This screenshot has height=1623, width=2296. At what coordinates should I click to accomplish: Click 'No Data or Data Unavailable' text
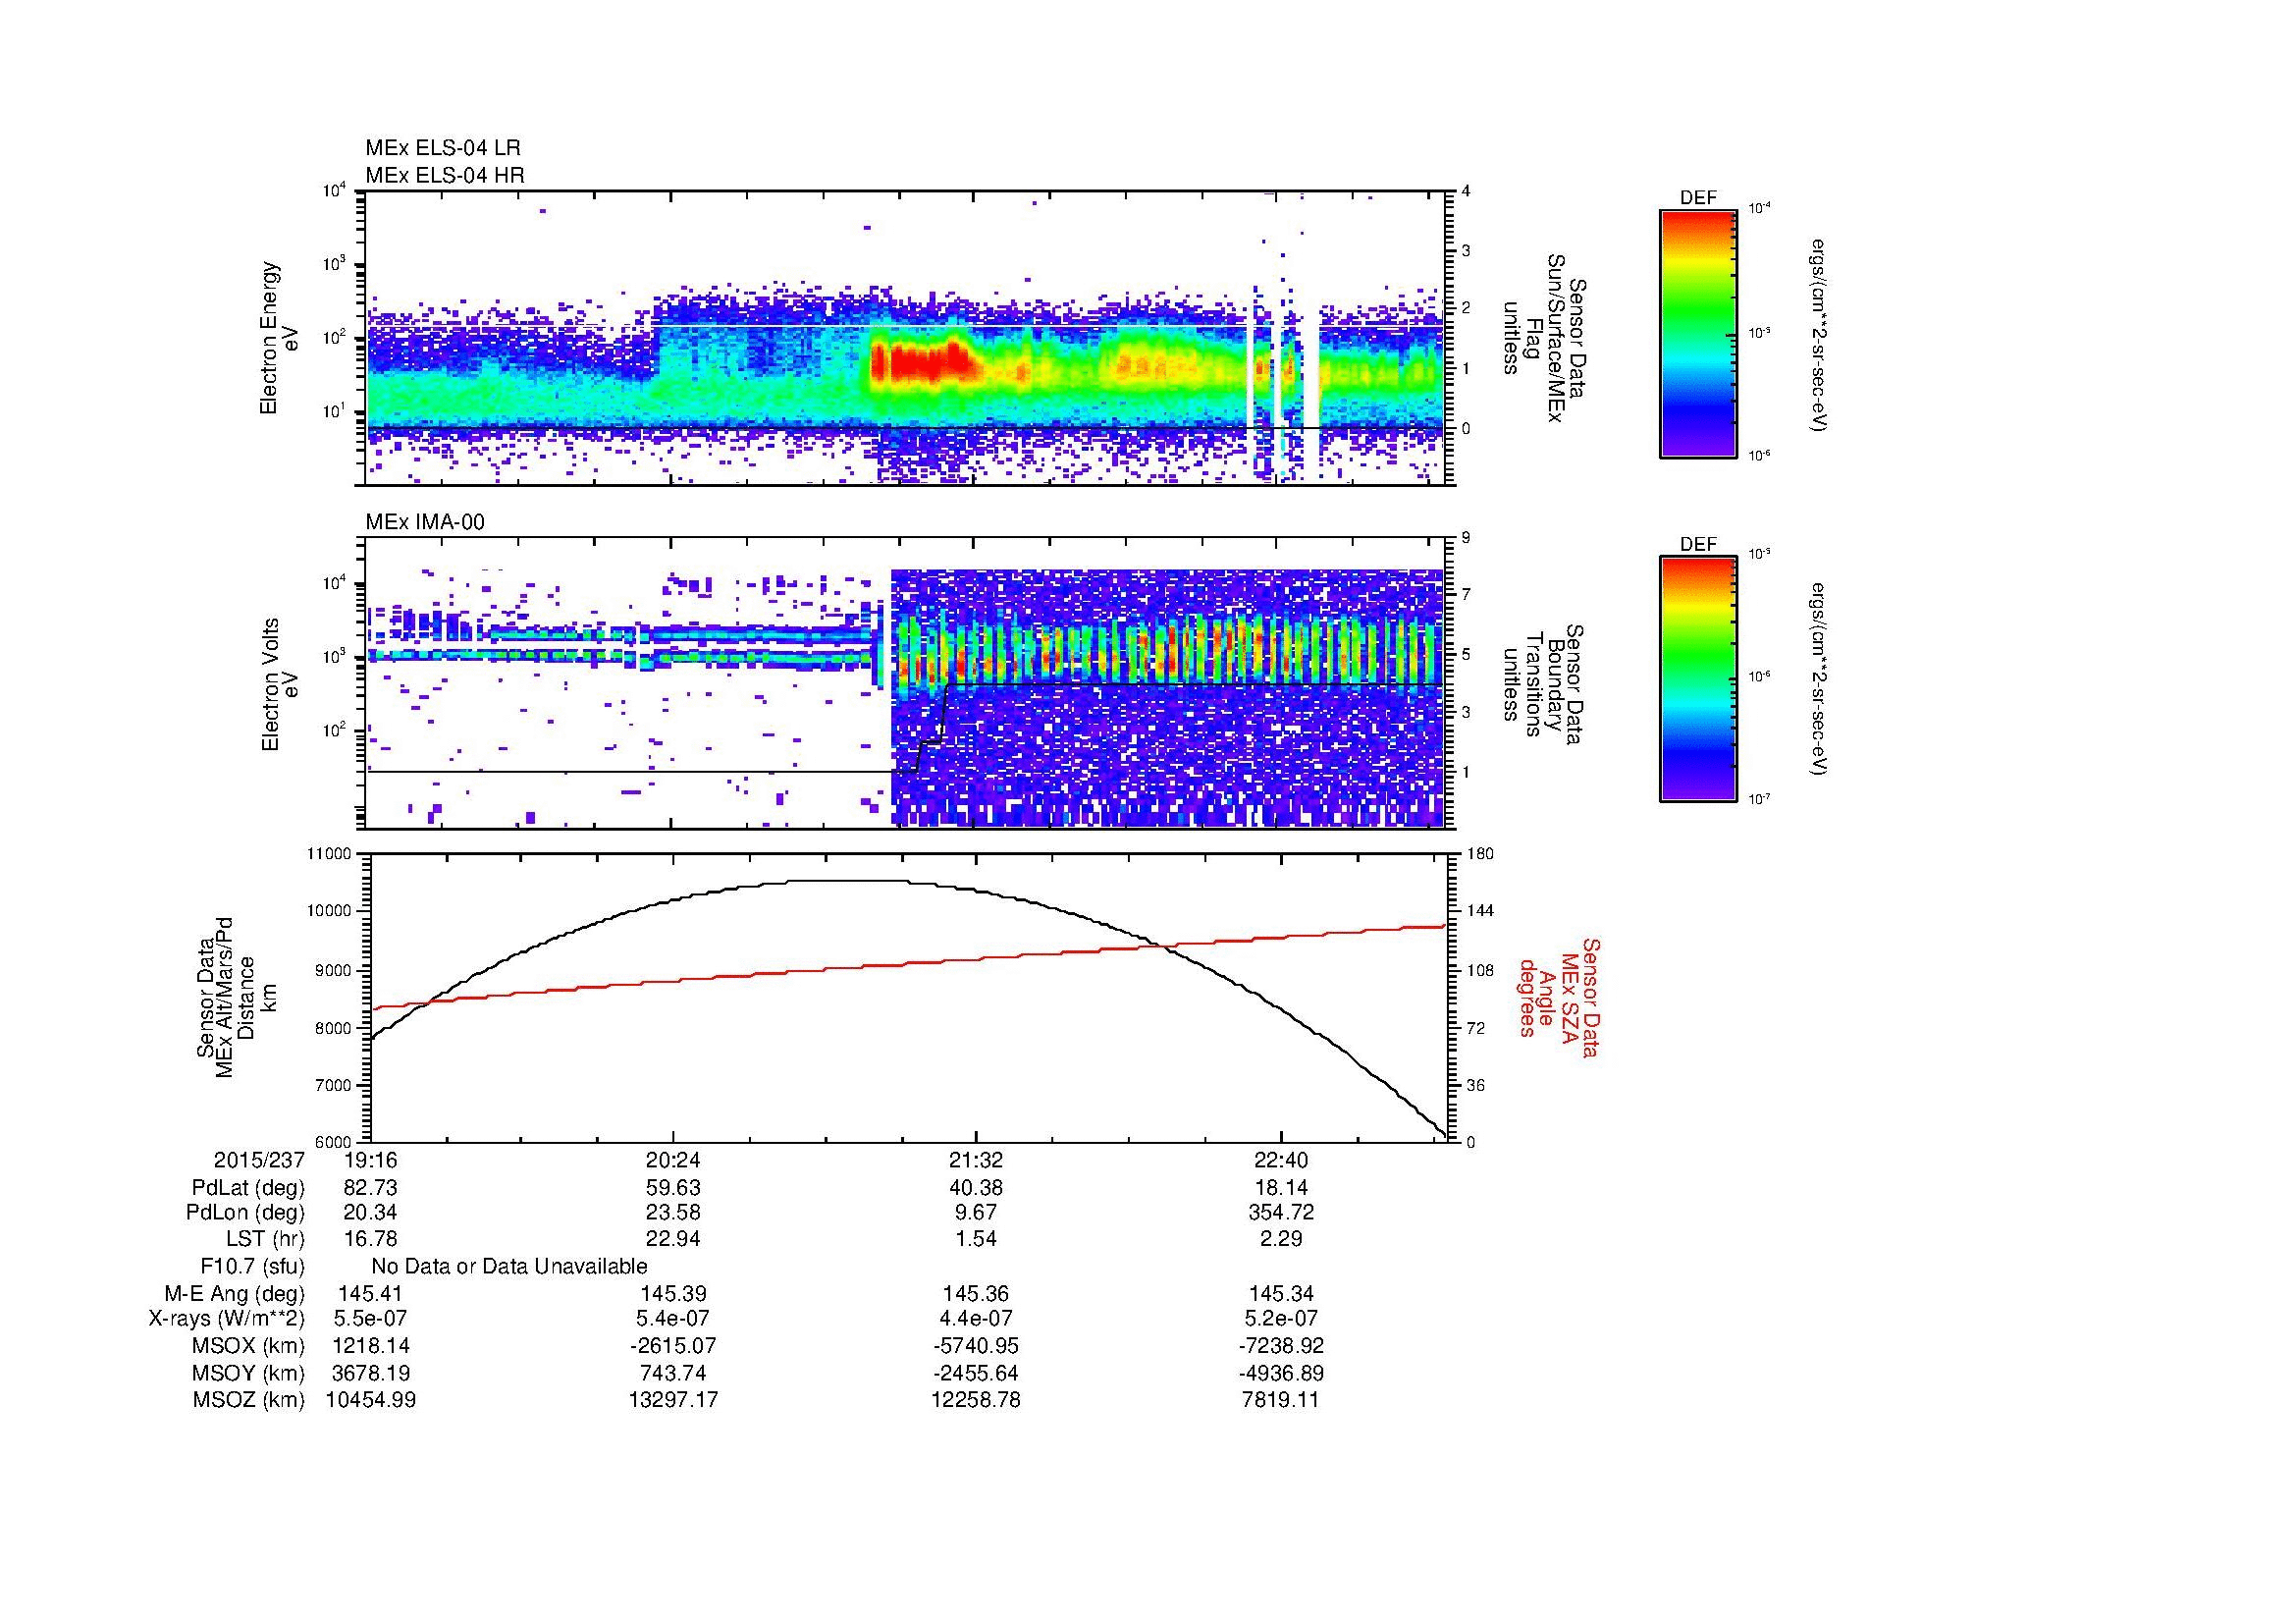point(509,1266)
